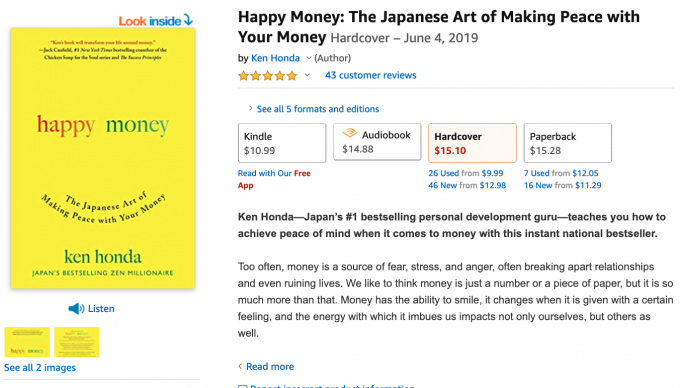Open the author dropdown next to Ken Honda
680x388 pixels.
308,58
